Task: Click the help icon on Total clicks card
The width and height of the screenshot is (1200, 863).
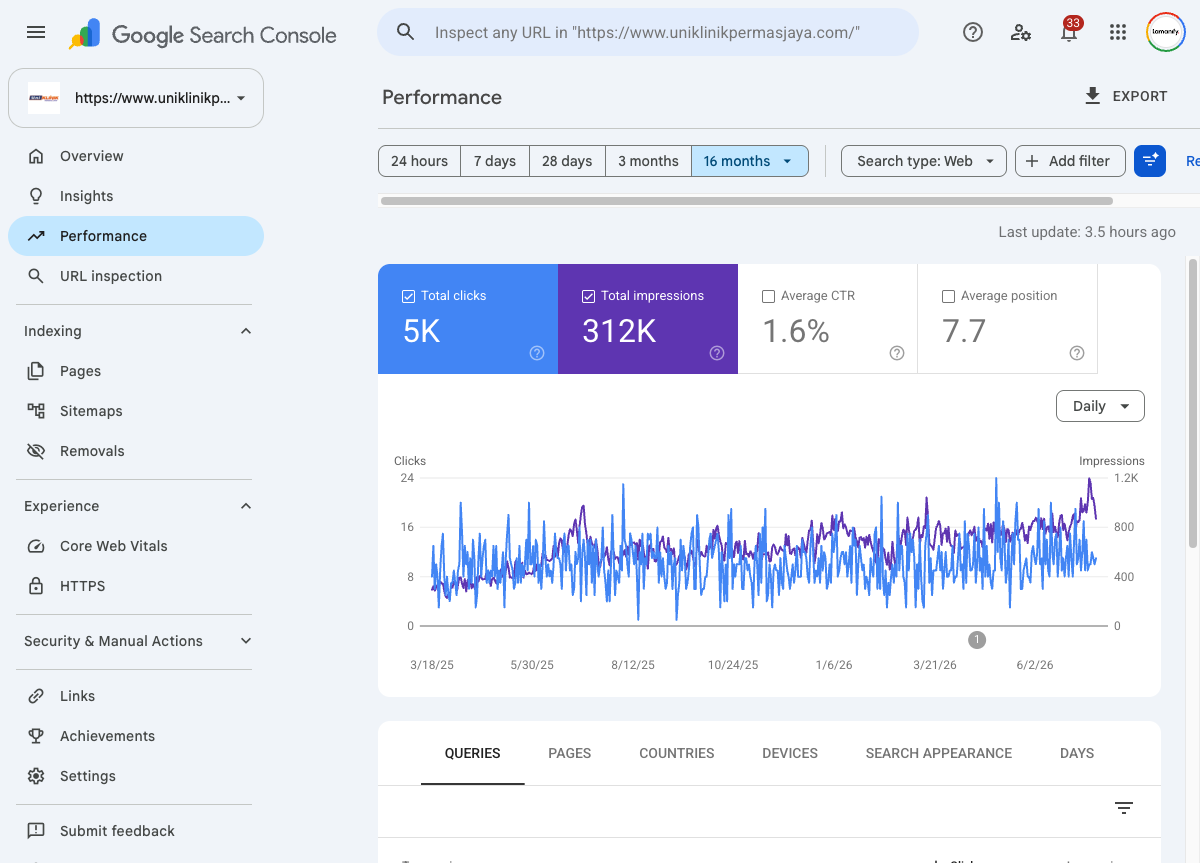Action: point(537,353)
